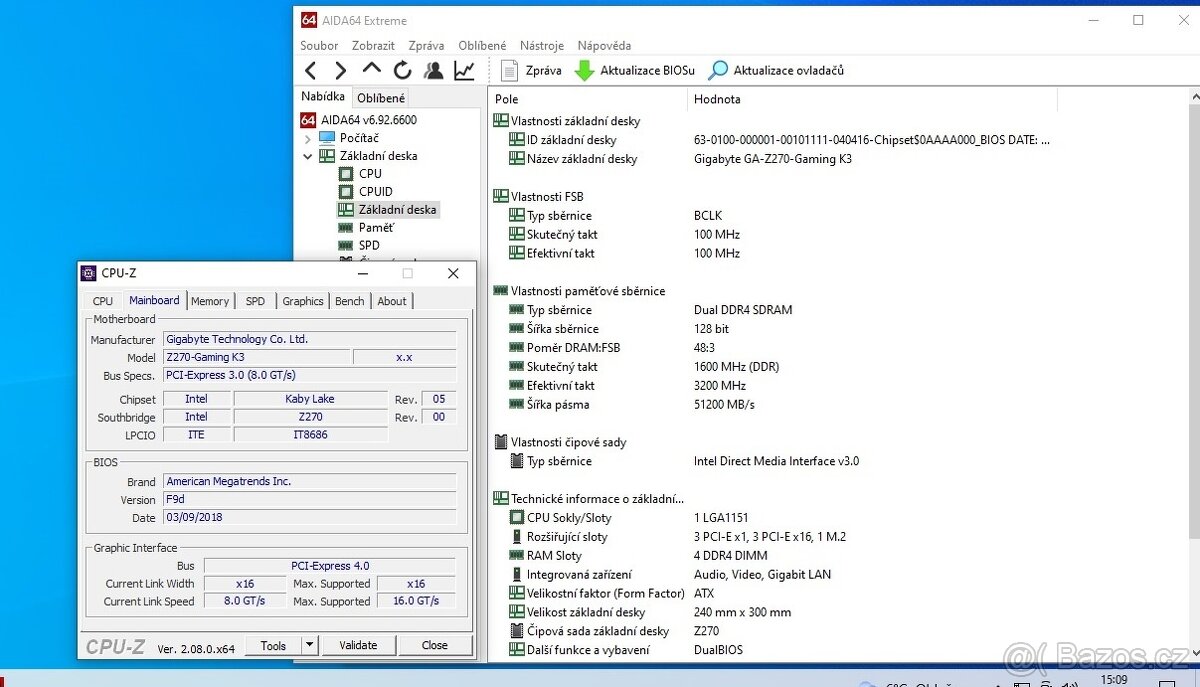Select the CPUID tree item
Viewport: 1200px width, 687px height.
375,191
